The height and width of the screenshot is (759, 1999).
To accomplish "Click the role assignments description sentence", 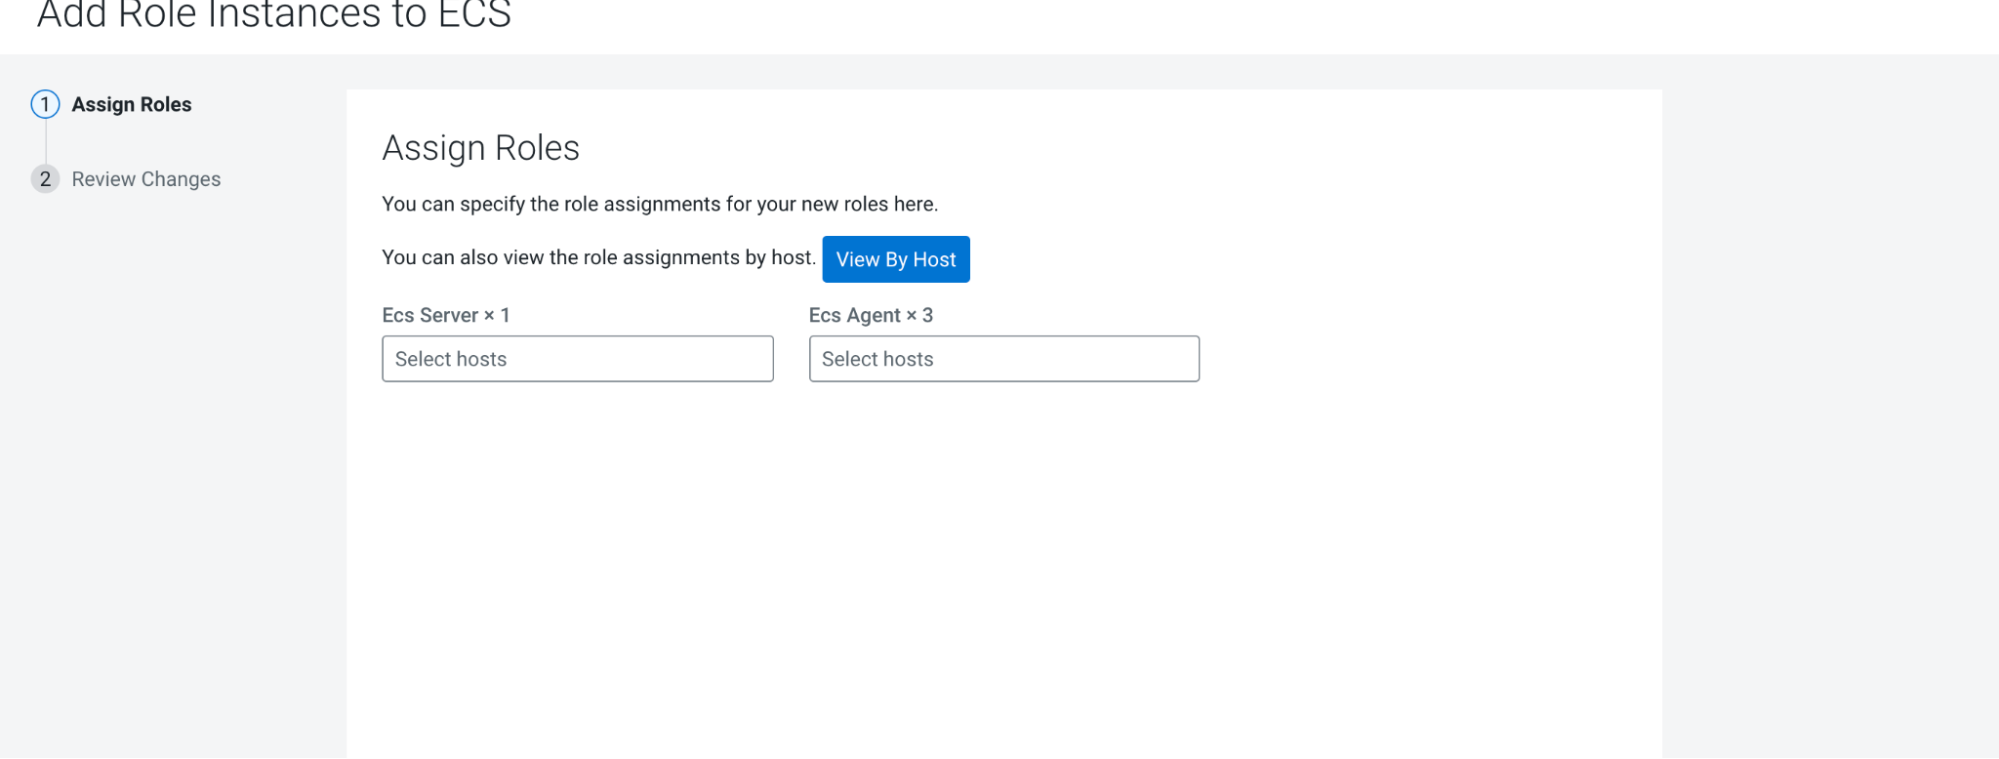I will click(659, 204).
